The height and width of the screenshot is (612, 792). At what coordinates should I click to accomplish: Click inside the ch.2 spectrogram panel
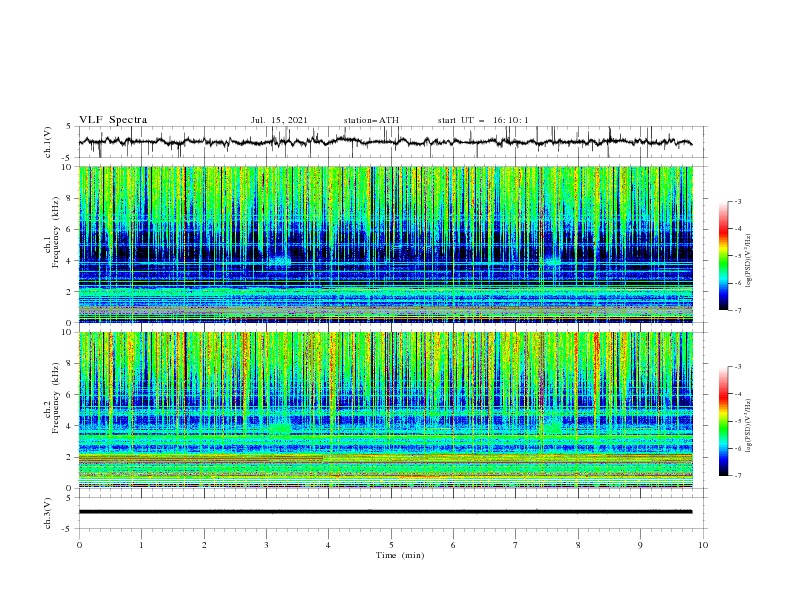[x=386, y=410]
